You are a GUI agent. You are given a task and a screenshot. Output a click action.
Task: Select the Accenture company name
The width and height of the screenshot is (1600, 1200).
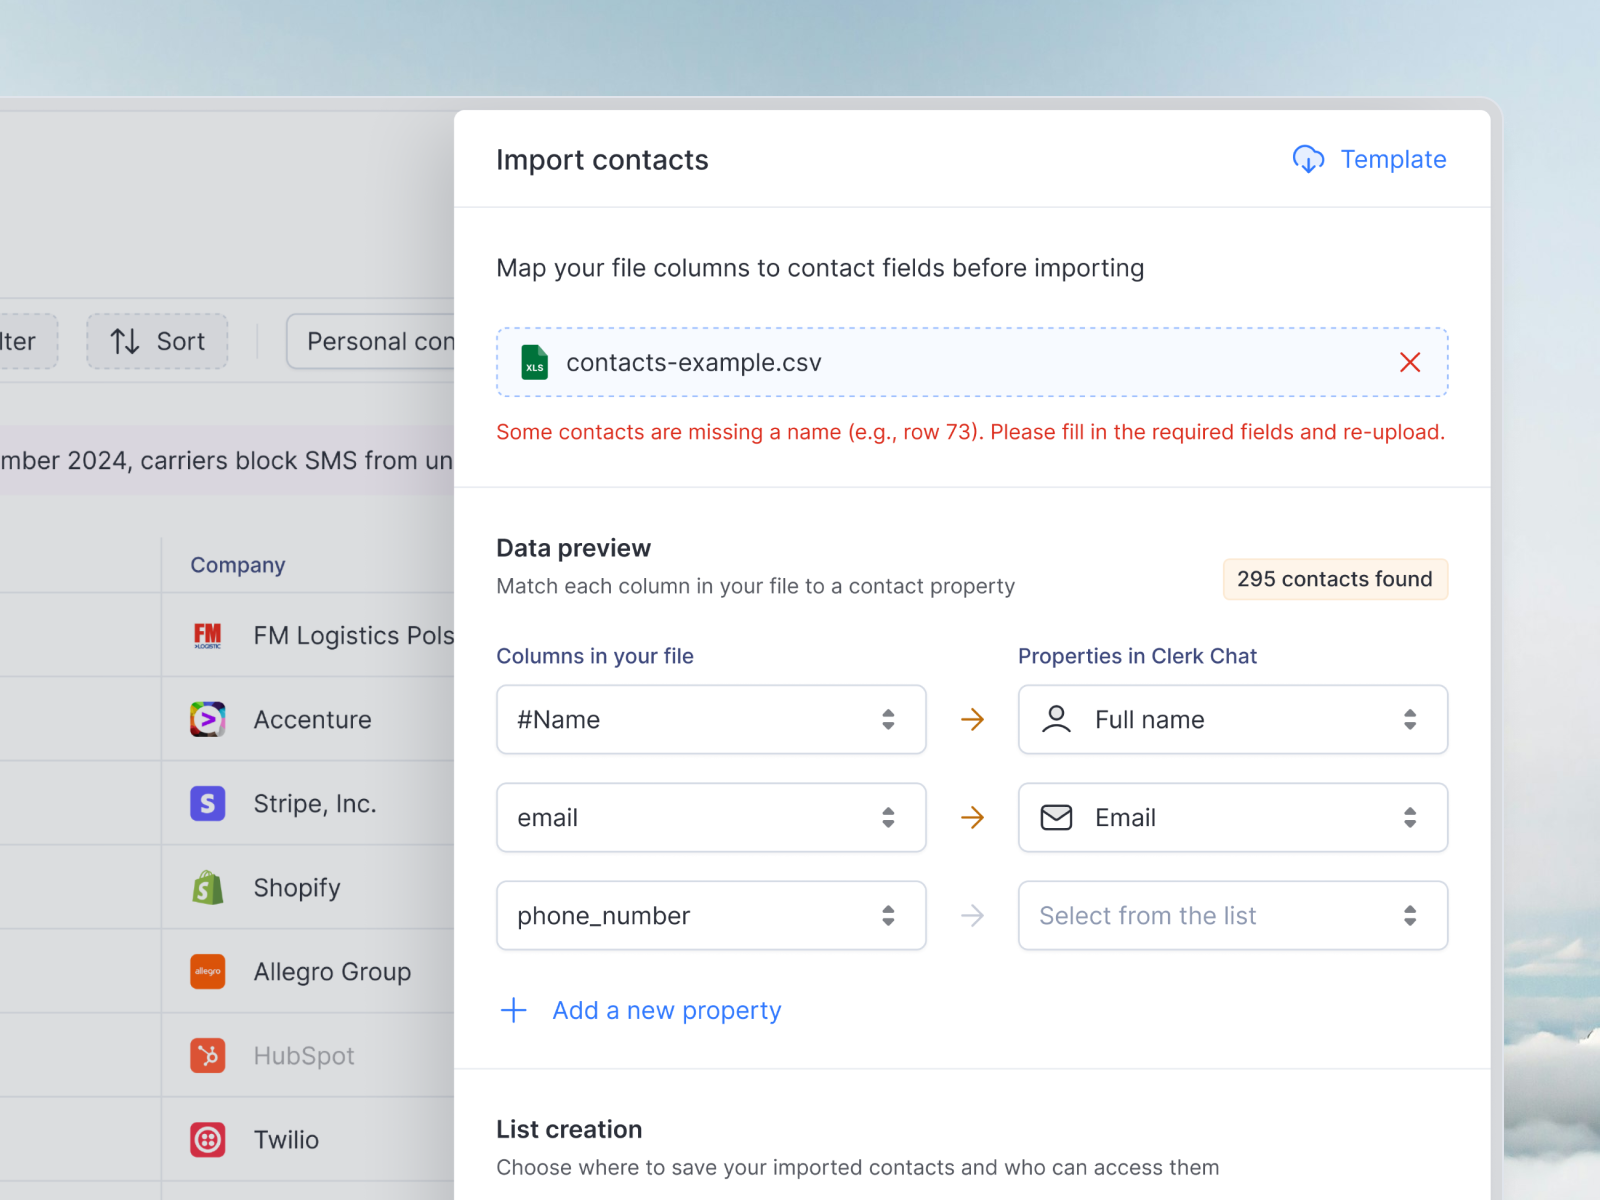pyautogui.click(x=312, y=720)
